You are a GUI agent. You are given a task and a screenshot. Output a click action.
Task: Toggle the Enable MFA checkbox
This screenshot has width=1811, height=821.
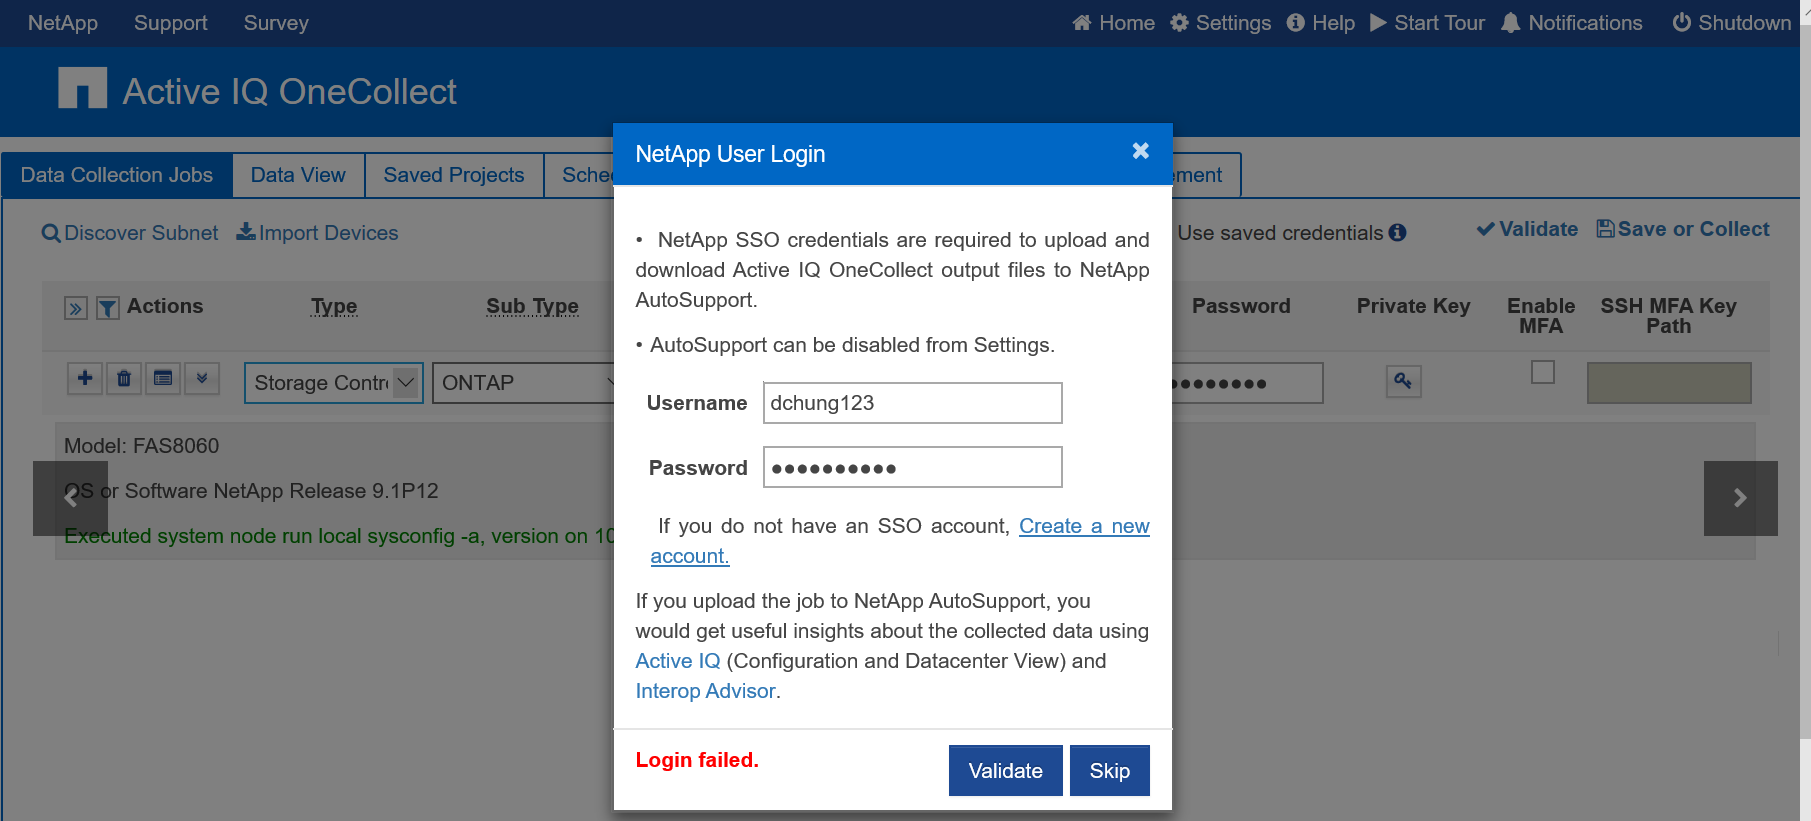[1543, 372]
